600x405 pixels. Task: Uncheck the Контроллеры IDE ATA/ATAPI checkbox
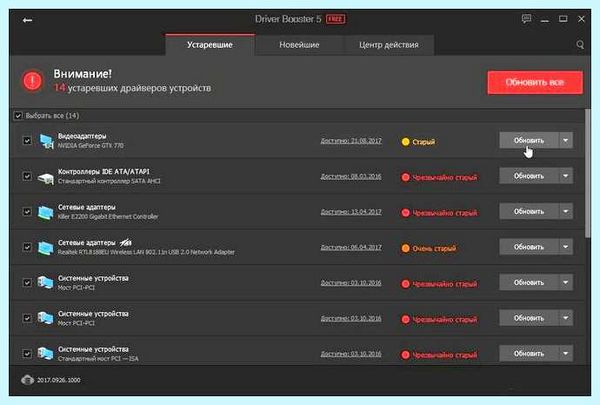coord(27,176)
